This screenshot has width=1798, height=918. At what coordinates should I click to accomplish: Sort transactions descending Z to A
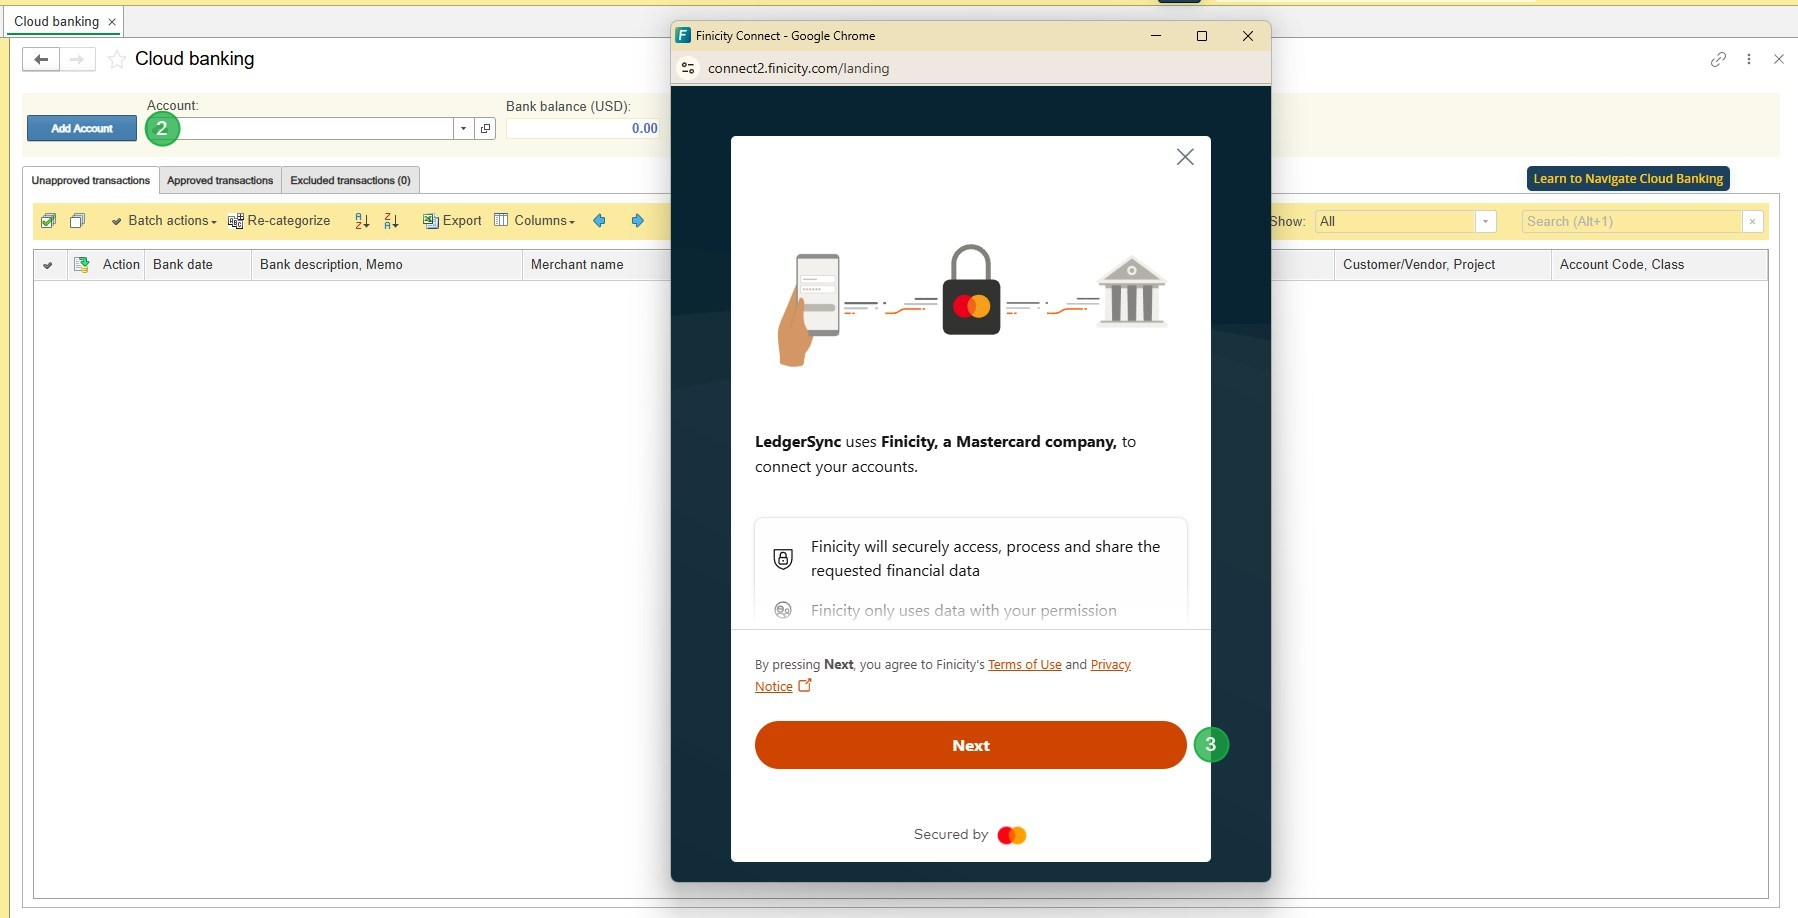coord(391,221)
